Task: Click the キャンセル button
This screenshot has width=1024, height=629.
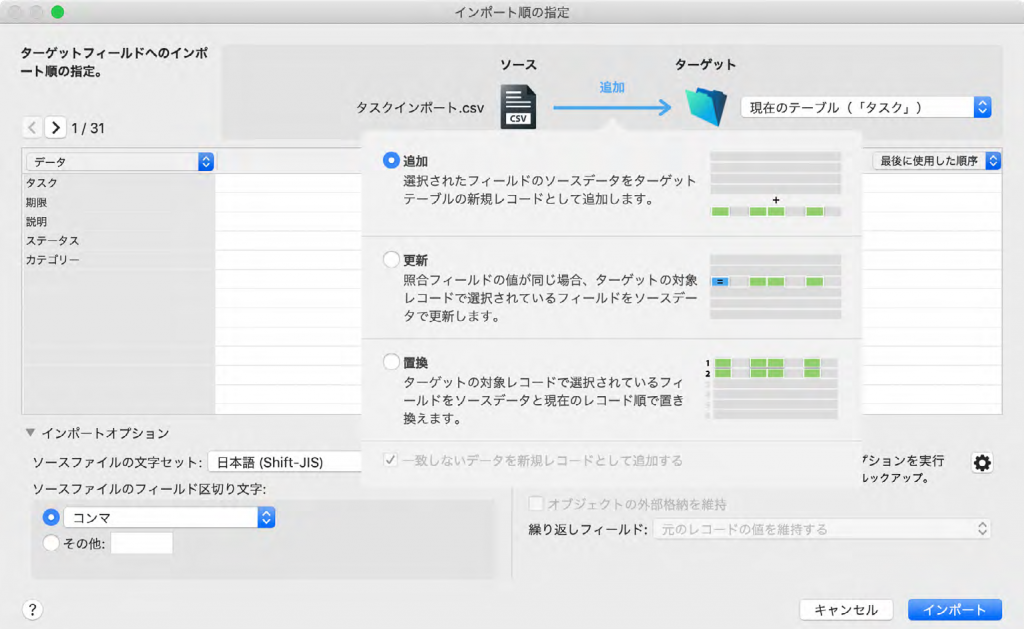Action: tap(846, 609)
